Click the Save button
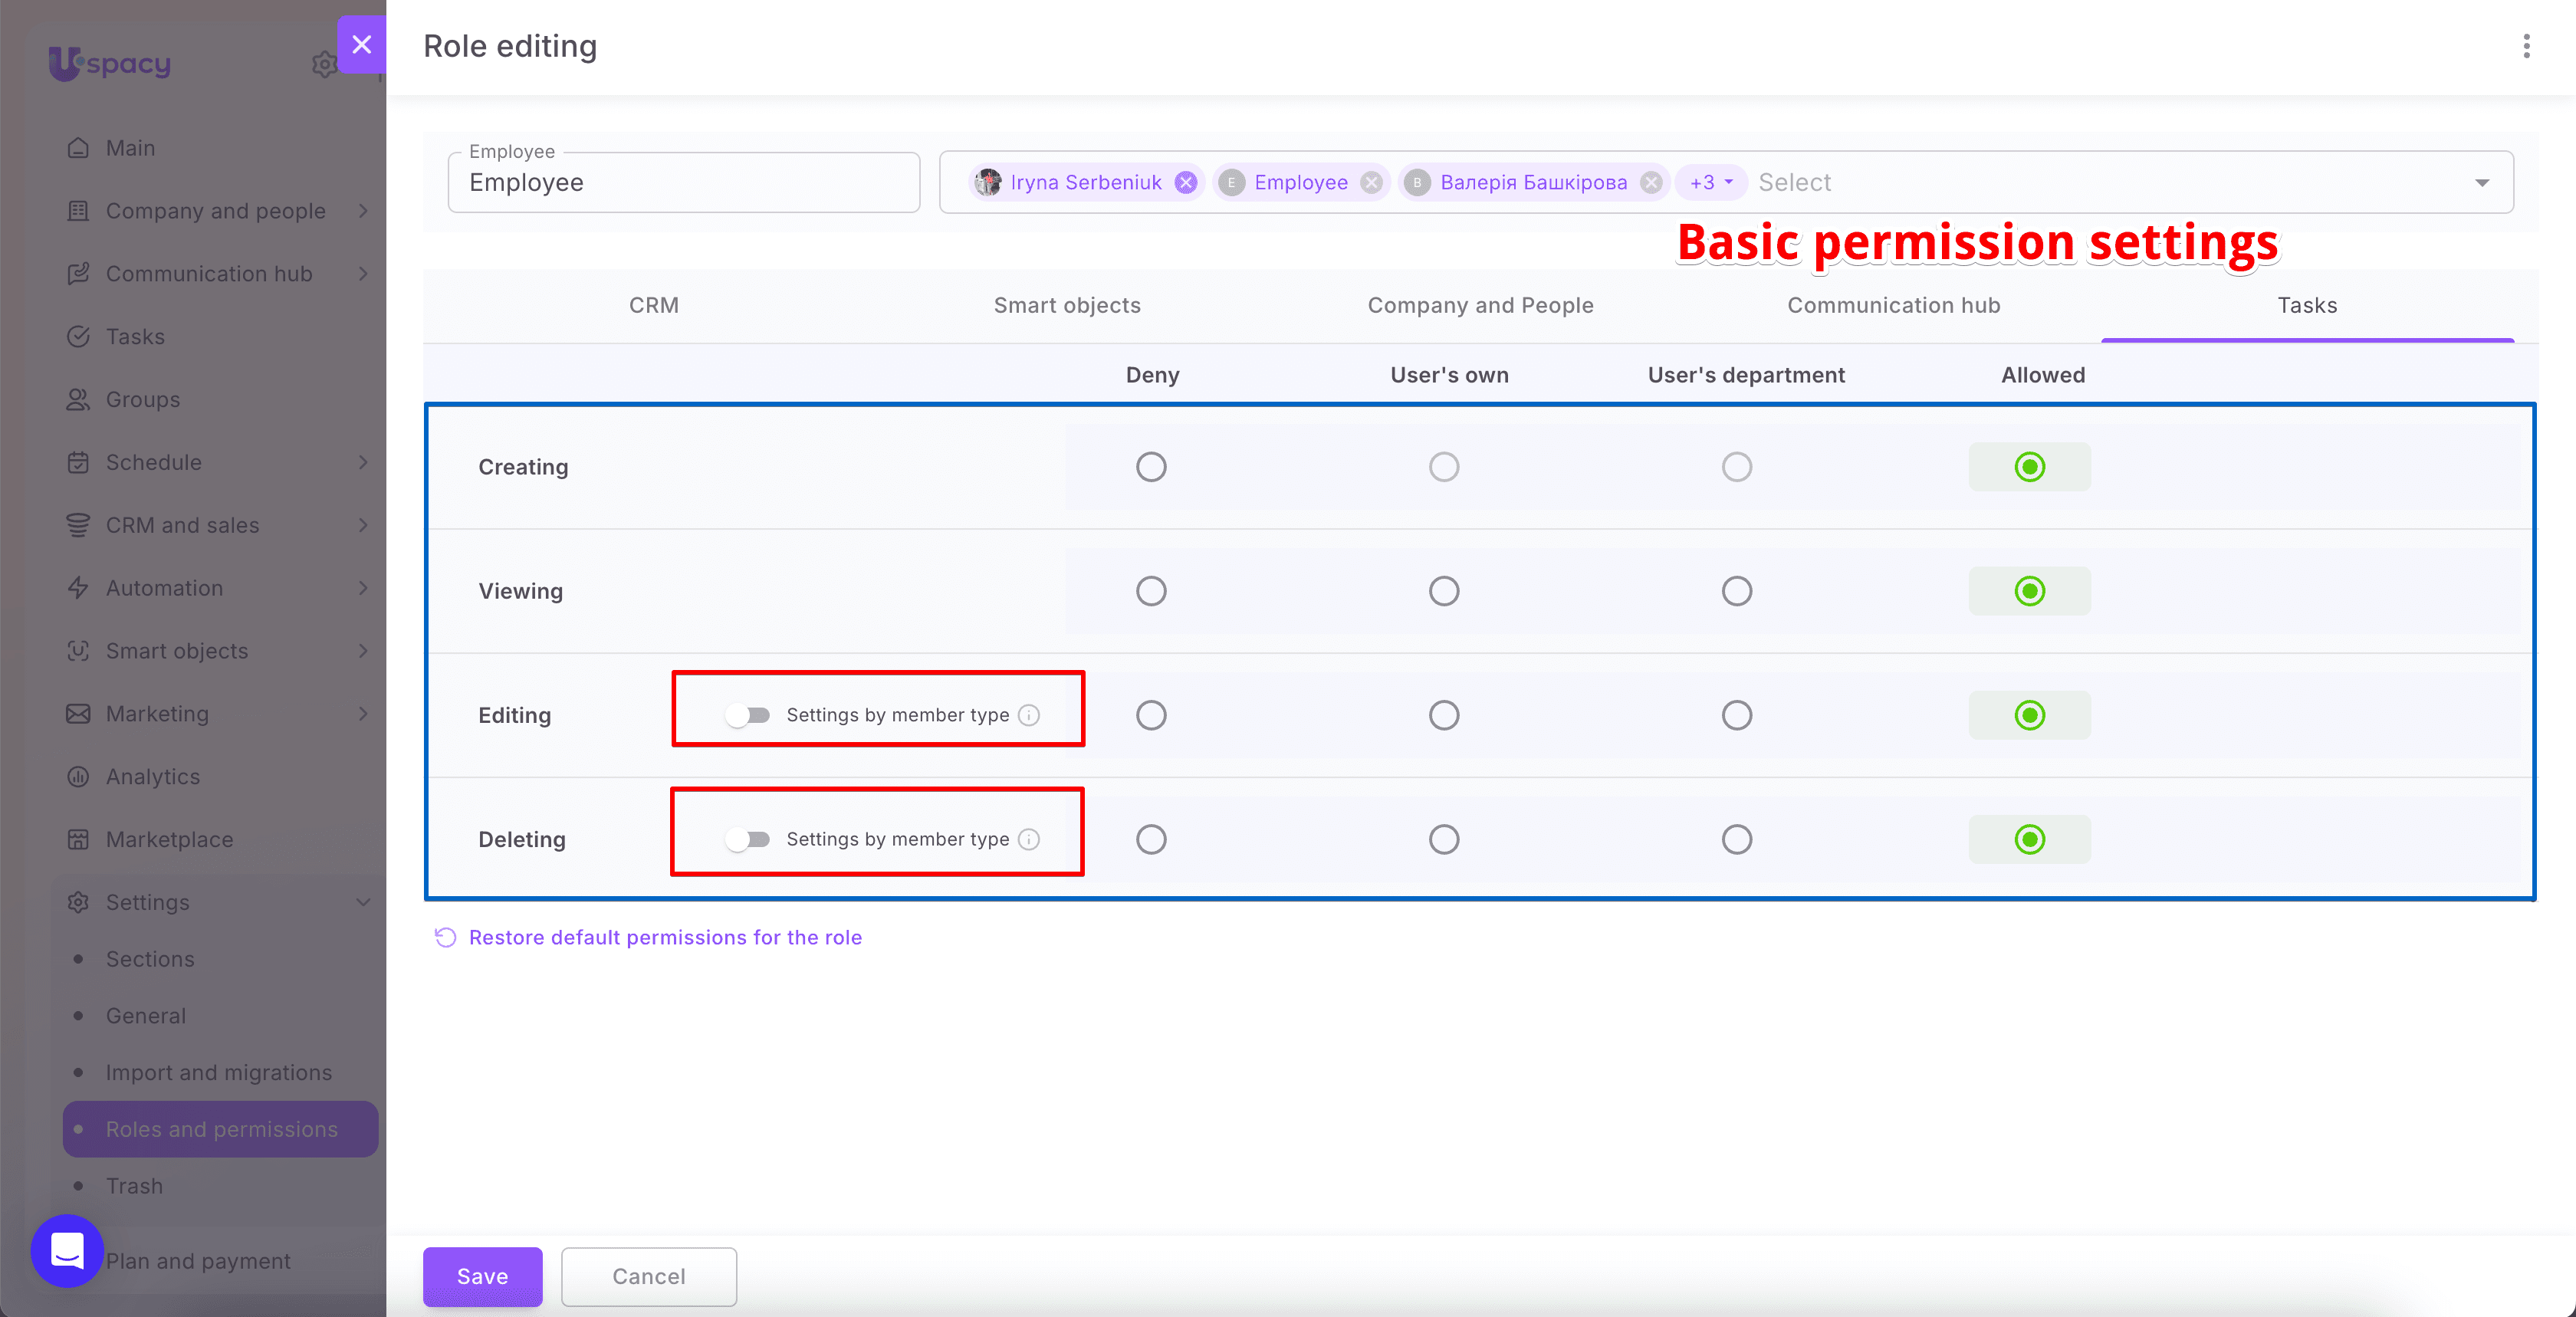The height and width of the screenshot is (1317, 2576). (x=483, y=1276)
